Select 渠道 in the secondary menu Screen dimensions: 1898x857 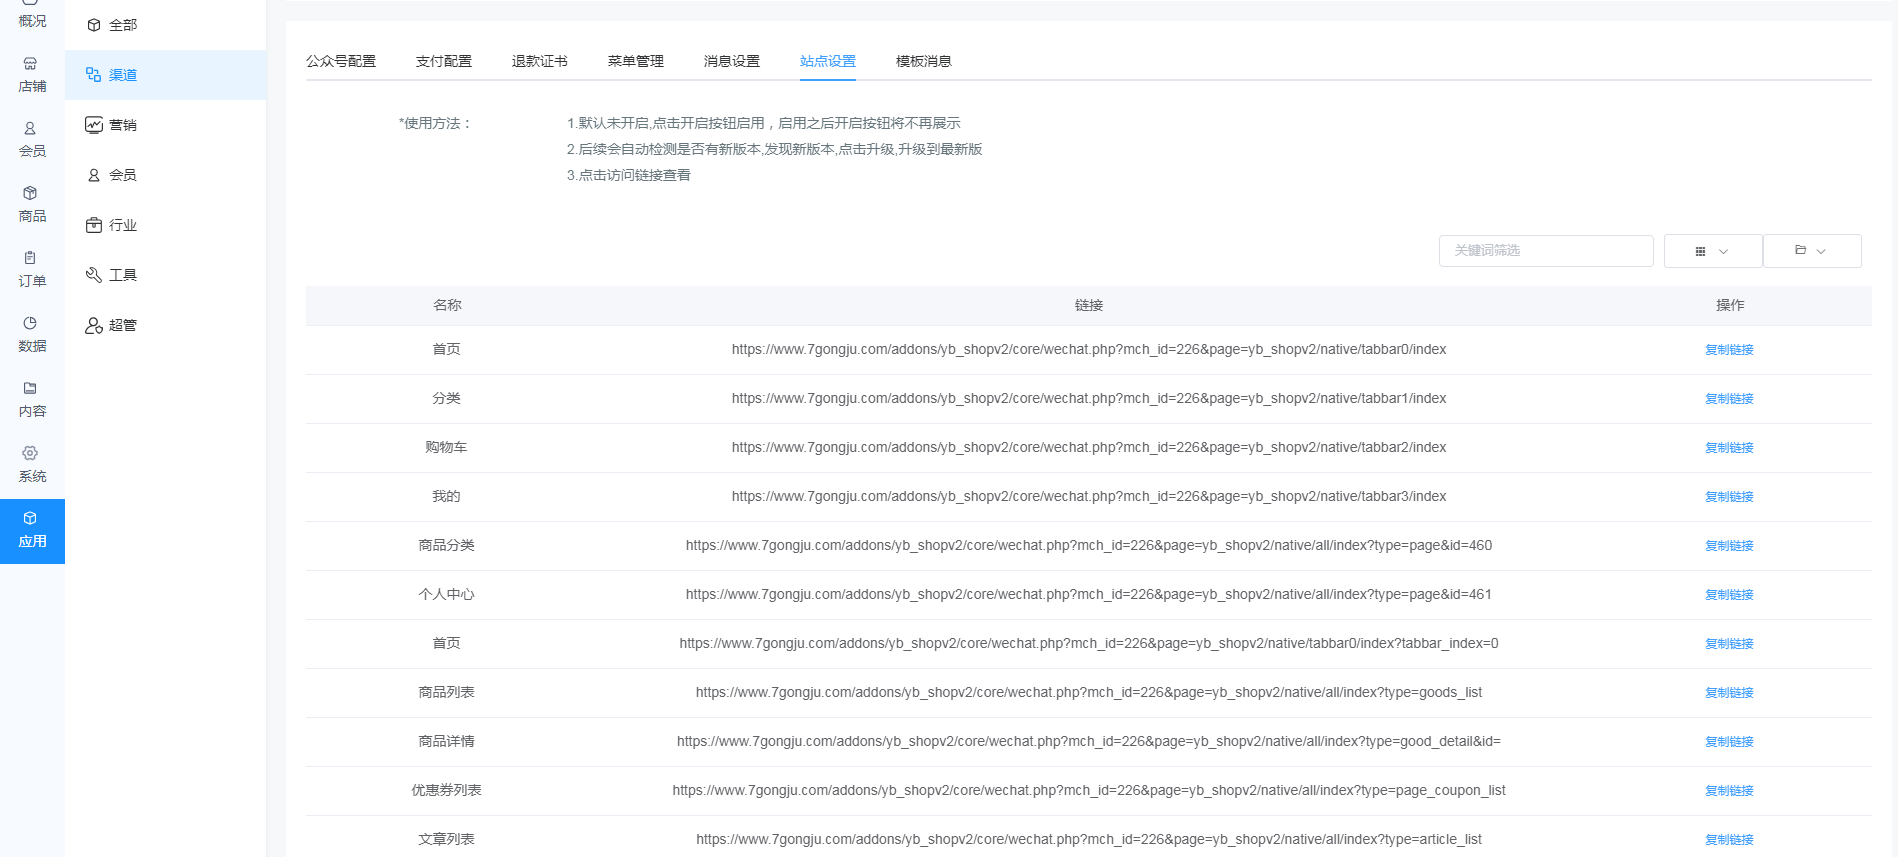coord(122,75)
